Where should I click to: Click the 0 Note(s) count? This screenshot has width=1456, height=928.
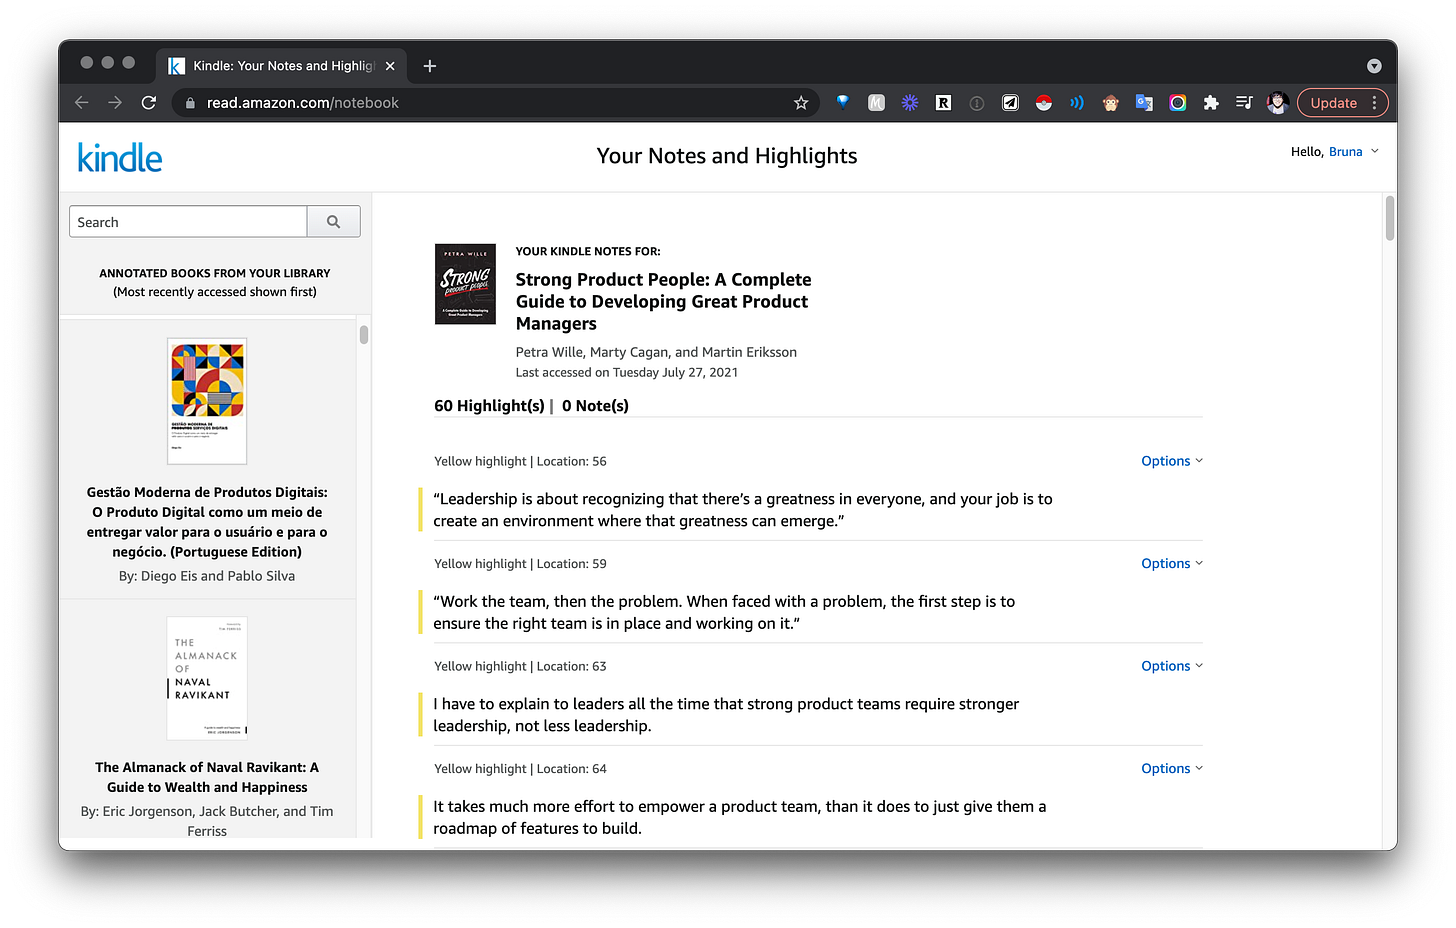pyautogui.click(x=595, y=406)
